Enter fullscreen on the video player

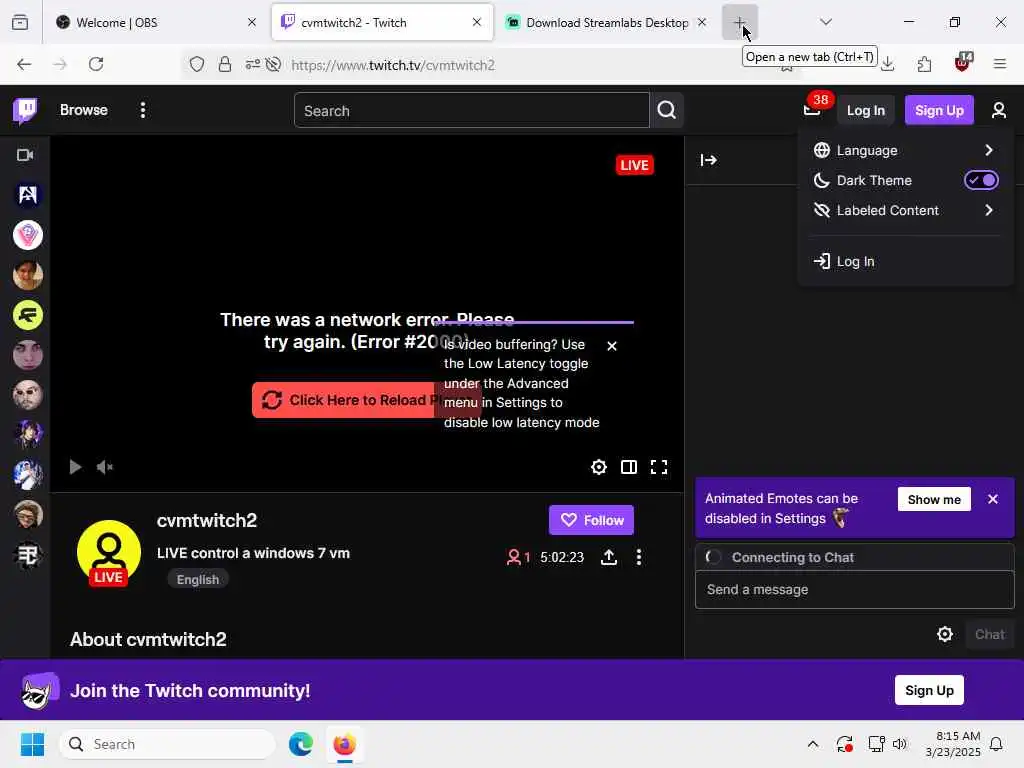point(659,467)
